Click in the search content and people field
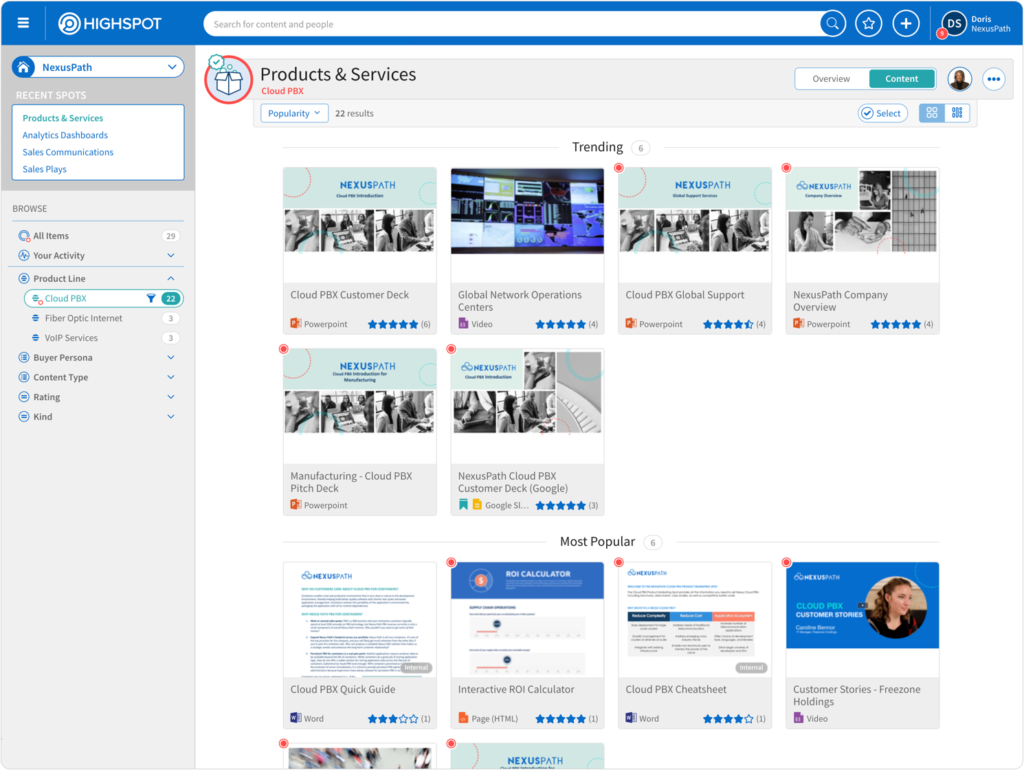Viewport: 1024px width, 770px height. pos(513,24)
